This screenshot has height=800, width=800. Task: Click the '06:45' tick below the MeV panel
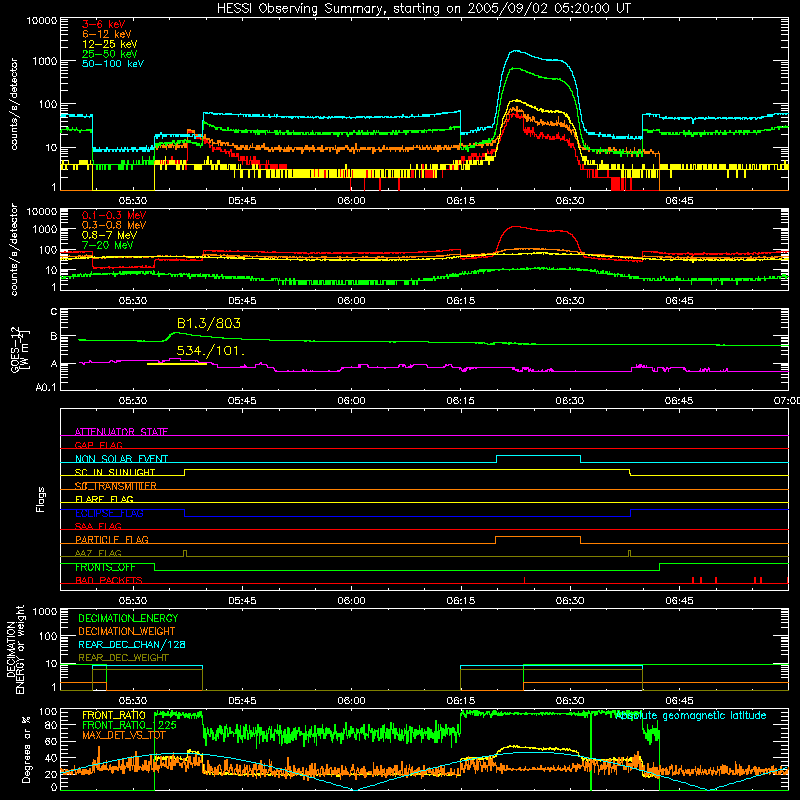[679, 301]
